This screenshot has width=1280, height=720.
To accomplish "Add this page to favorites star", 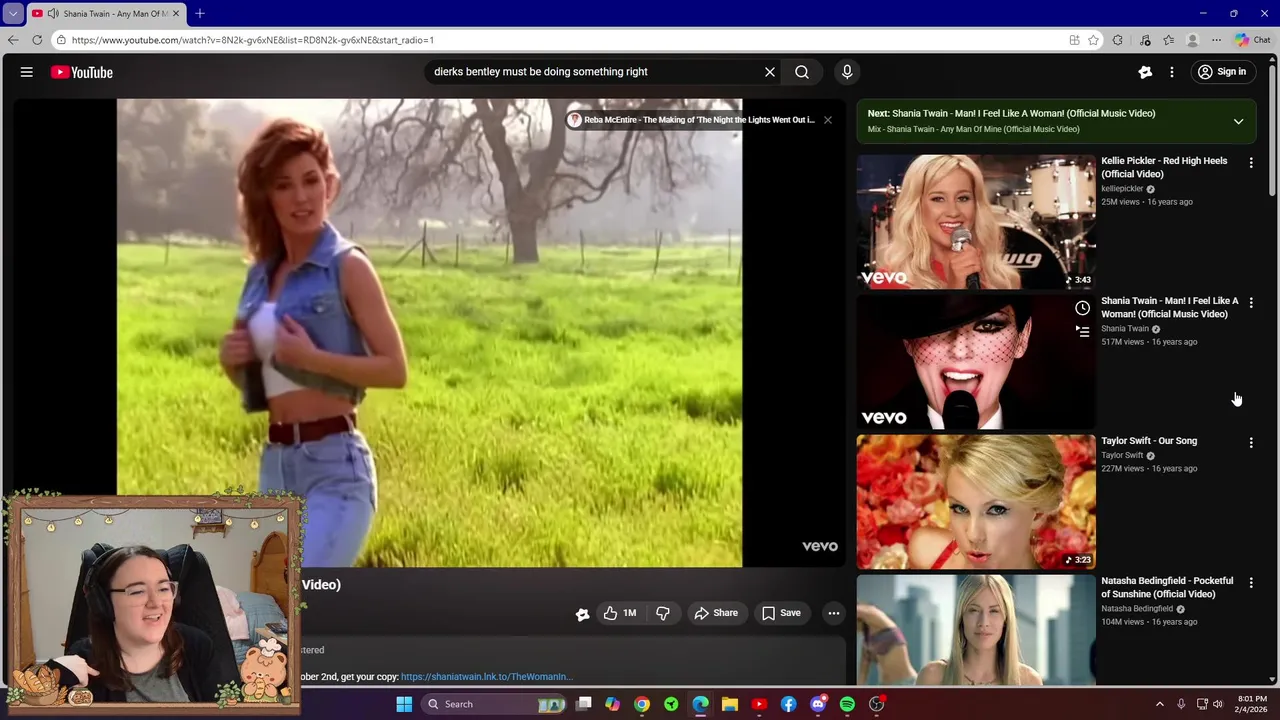I will pos(1094,40).
